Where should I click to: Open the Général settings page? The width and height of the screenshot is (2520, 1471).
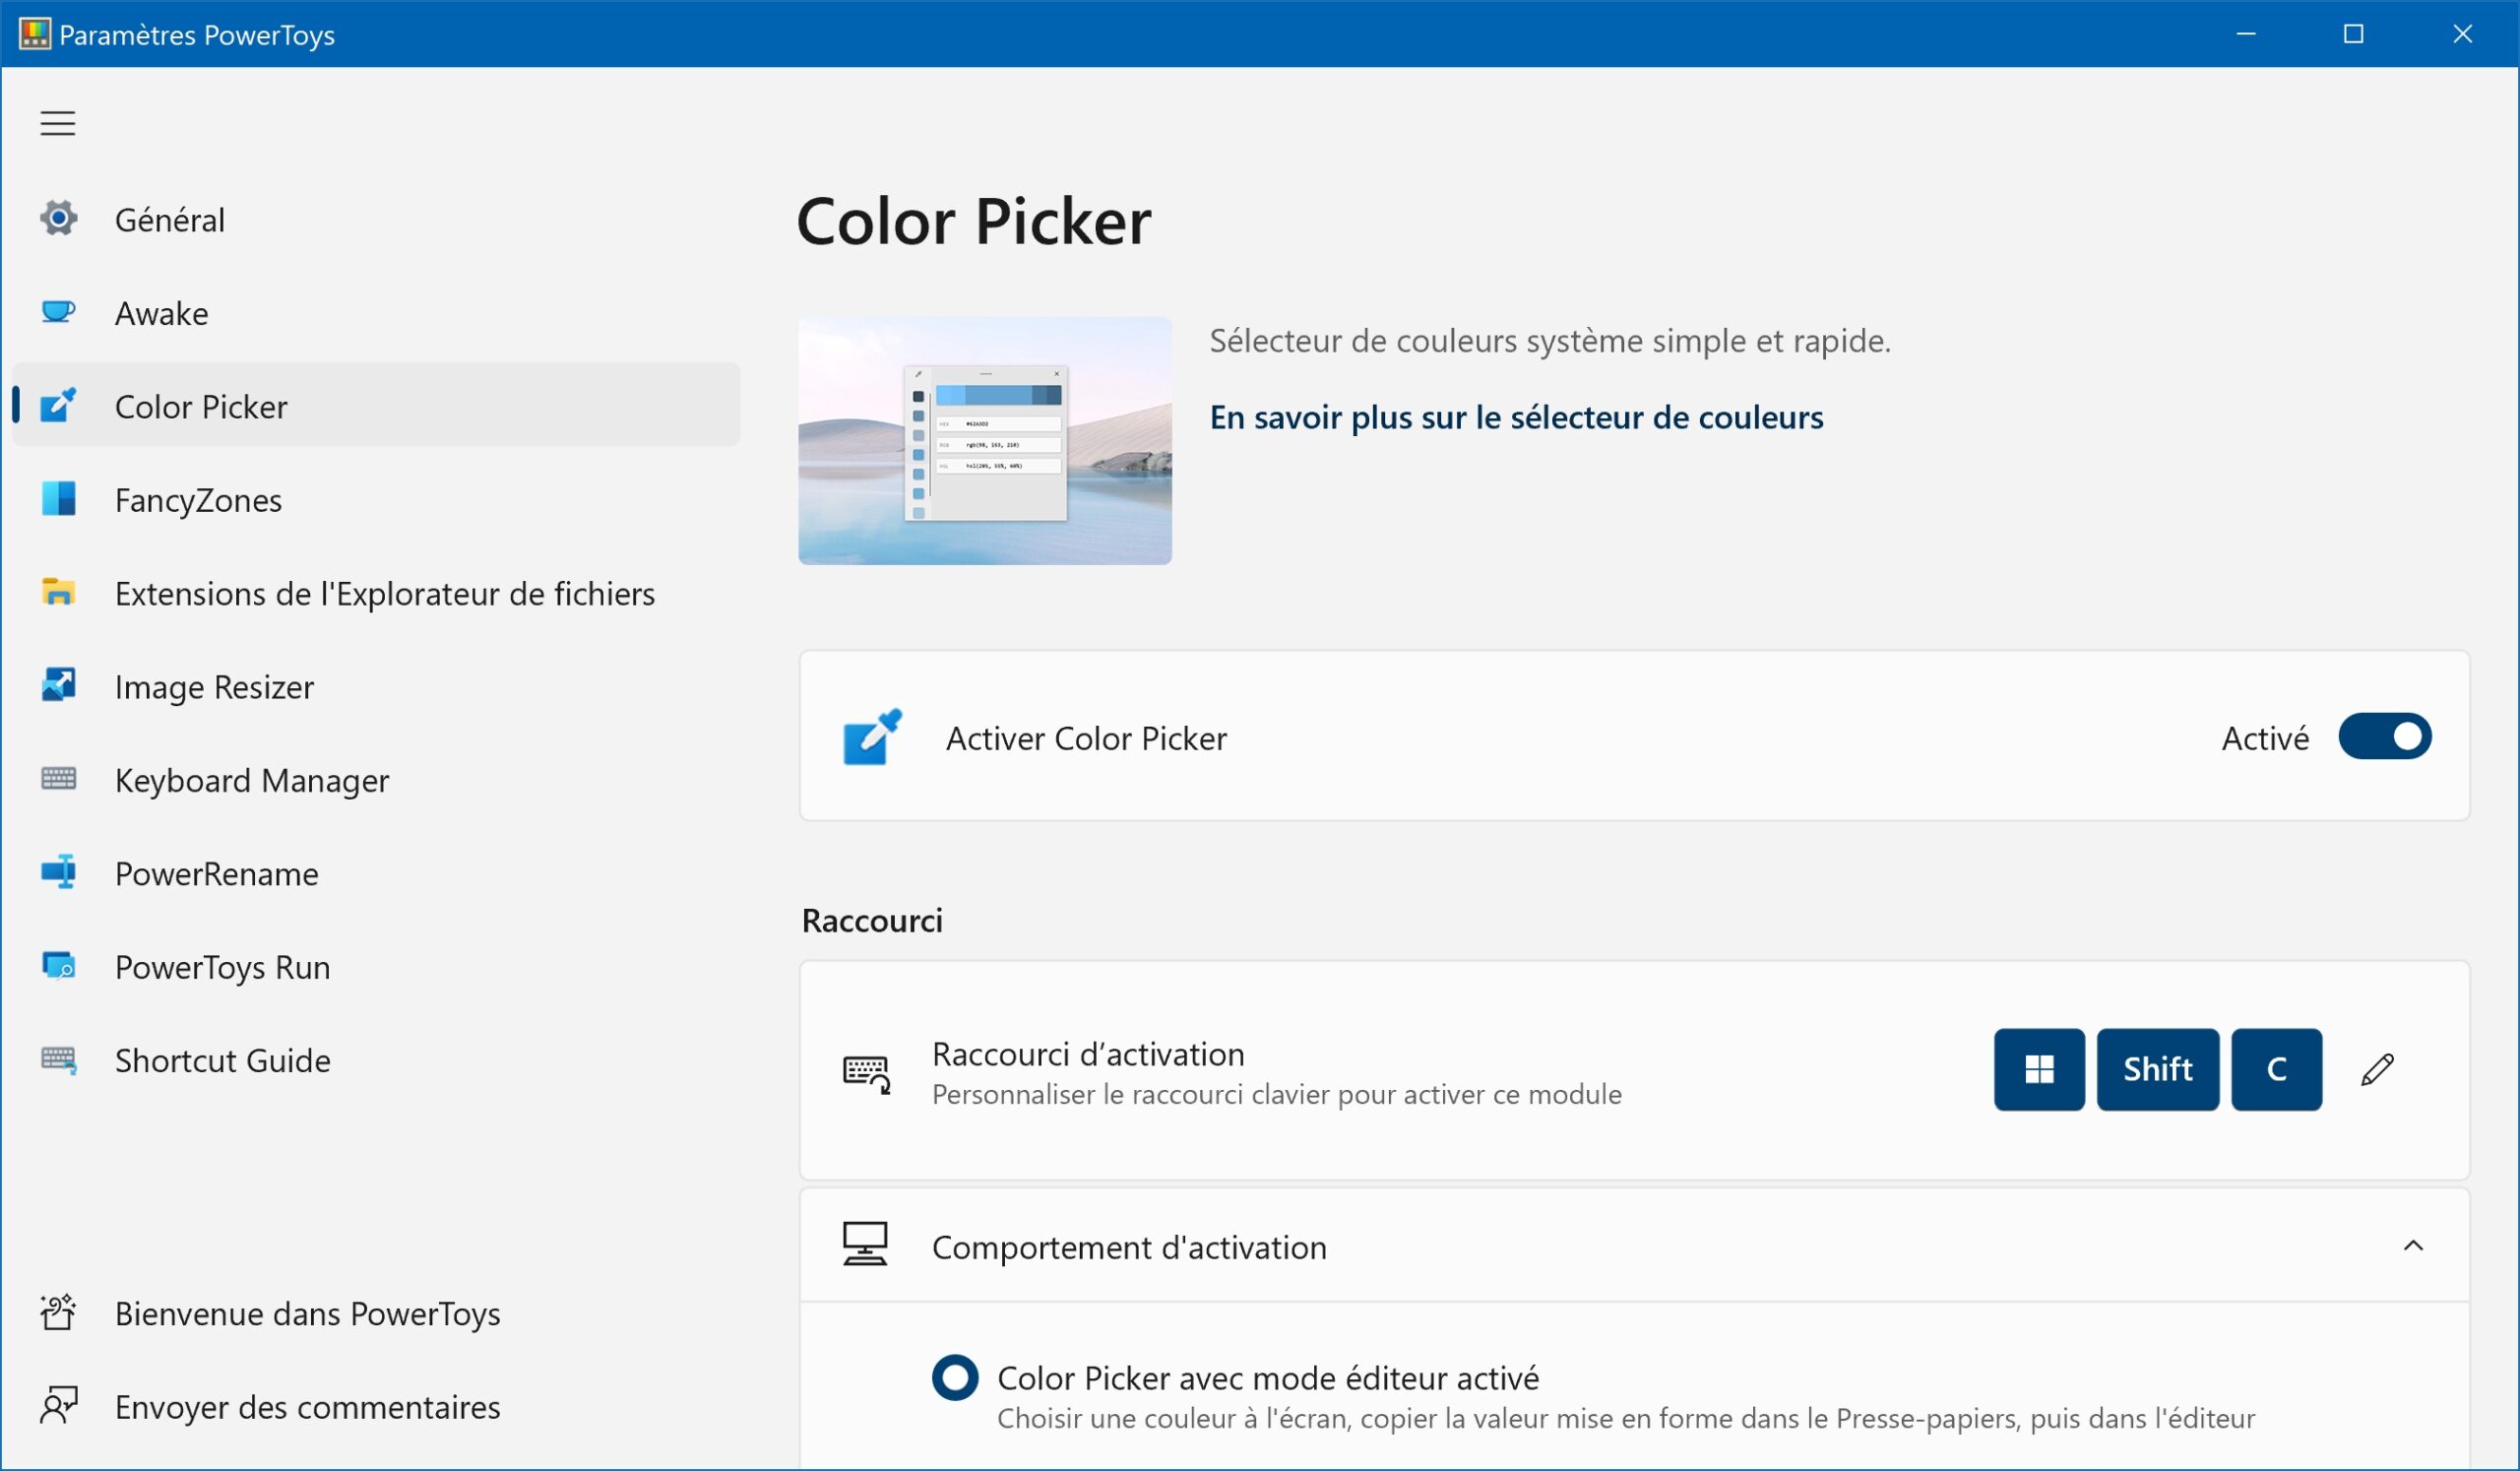pyautogui.click(x=376, y=219)
